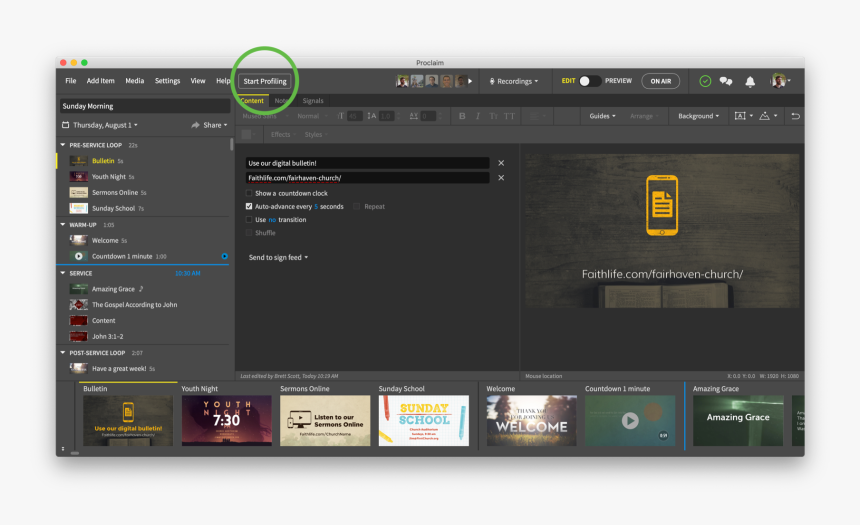Select the Bulletin item in service list
Viewport: 860px width, 525px height.
coord(144,161)
